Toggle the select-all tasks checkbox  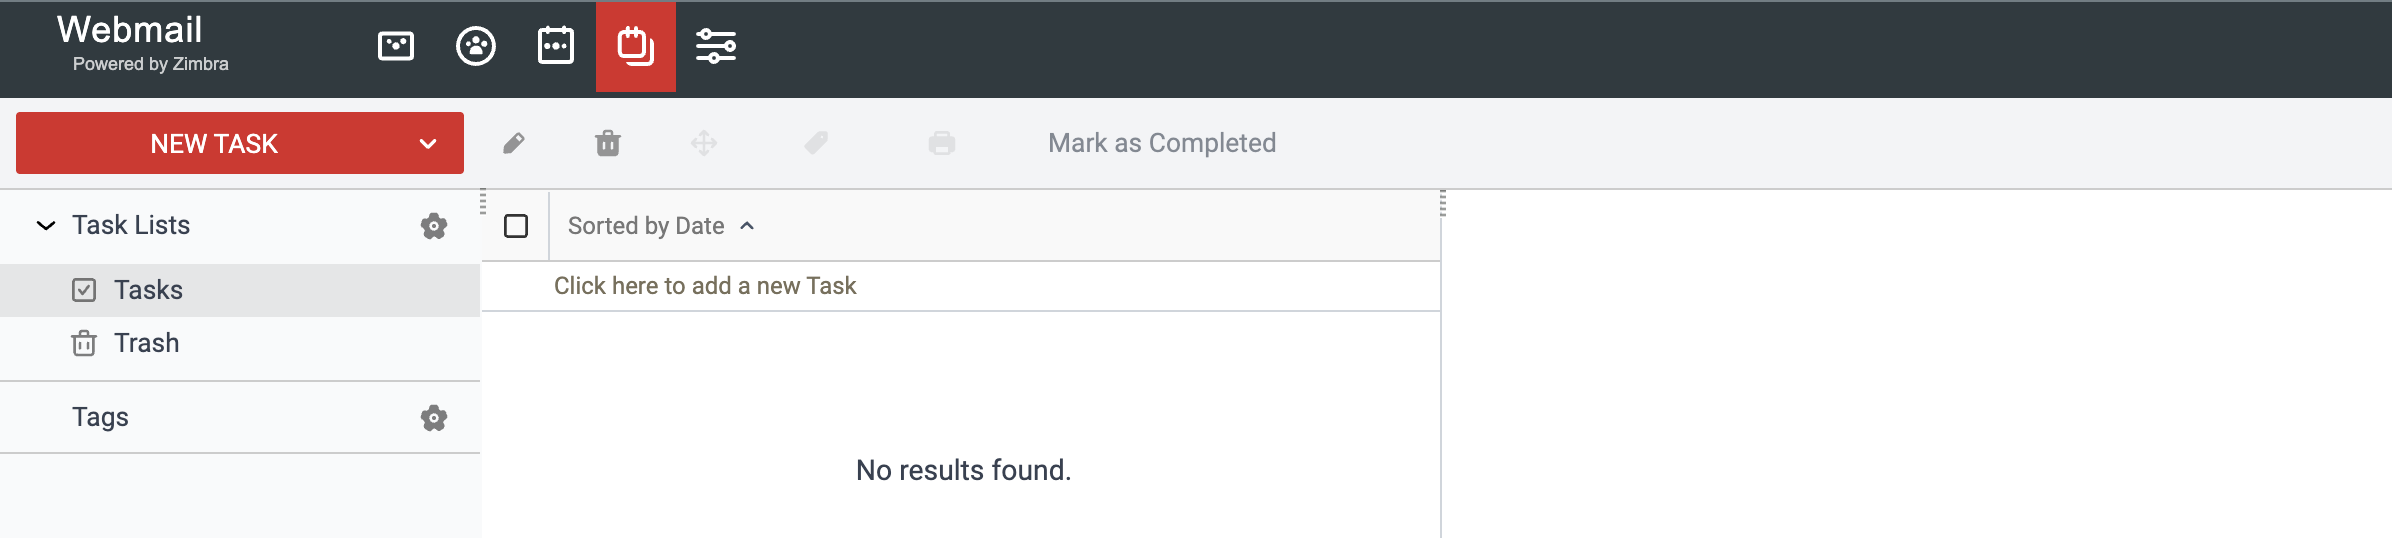click(x=516, y=226)
